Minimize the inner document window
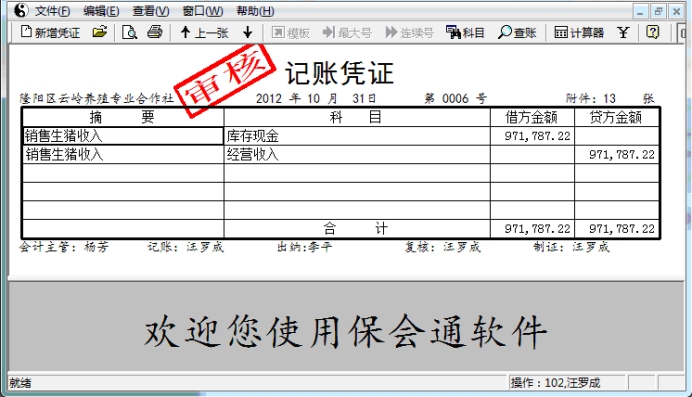Viewport: 692px width, 397px height. pos(640,11)
